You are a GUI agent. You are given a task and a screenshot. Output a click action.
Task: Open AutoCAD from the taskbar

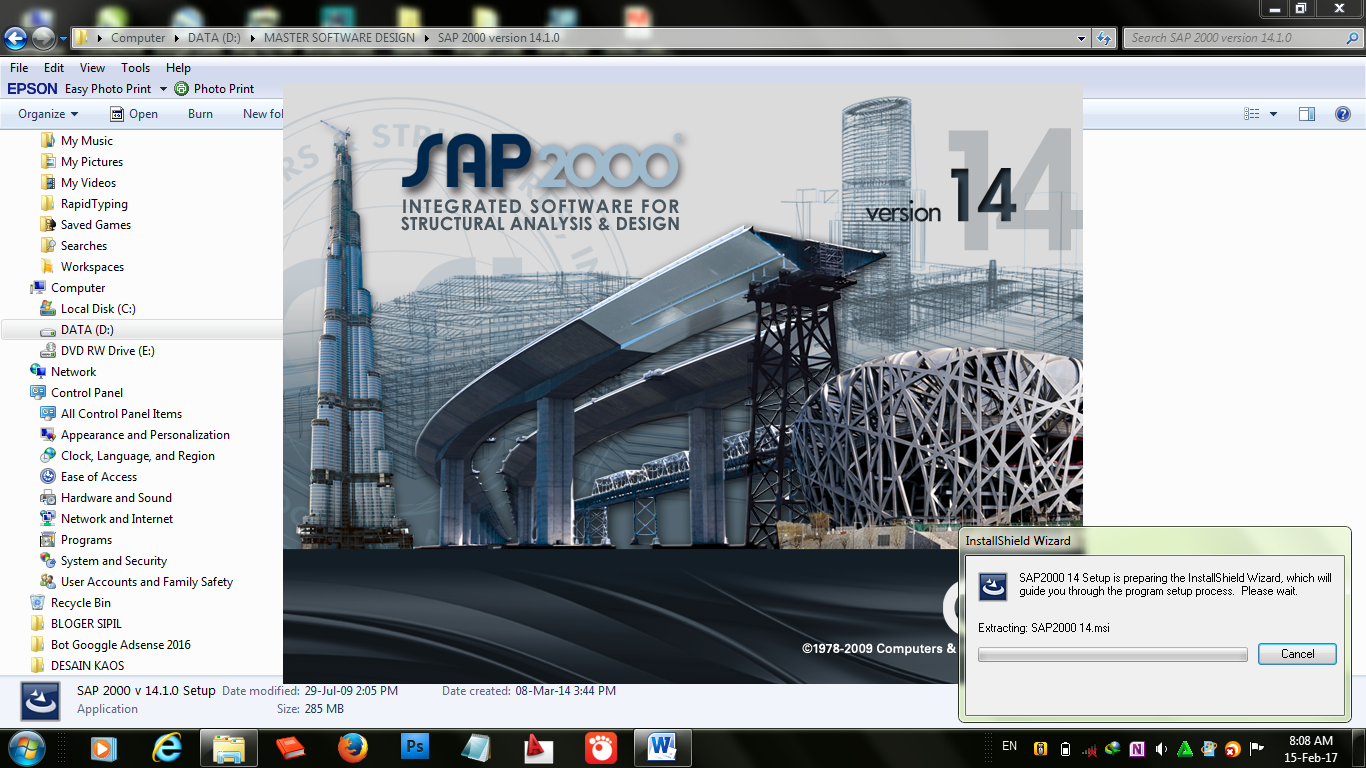pyautogui.click(x=539, y=748)
